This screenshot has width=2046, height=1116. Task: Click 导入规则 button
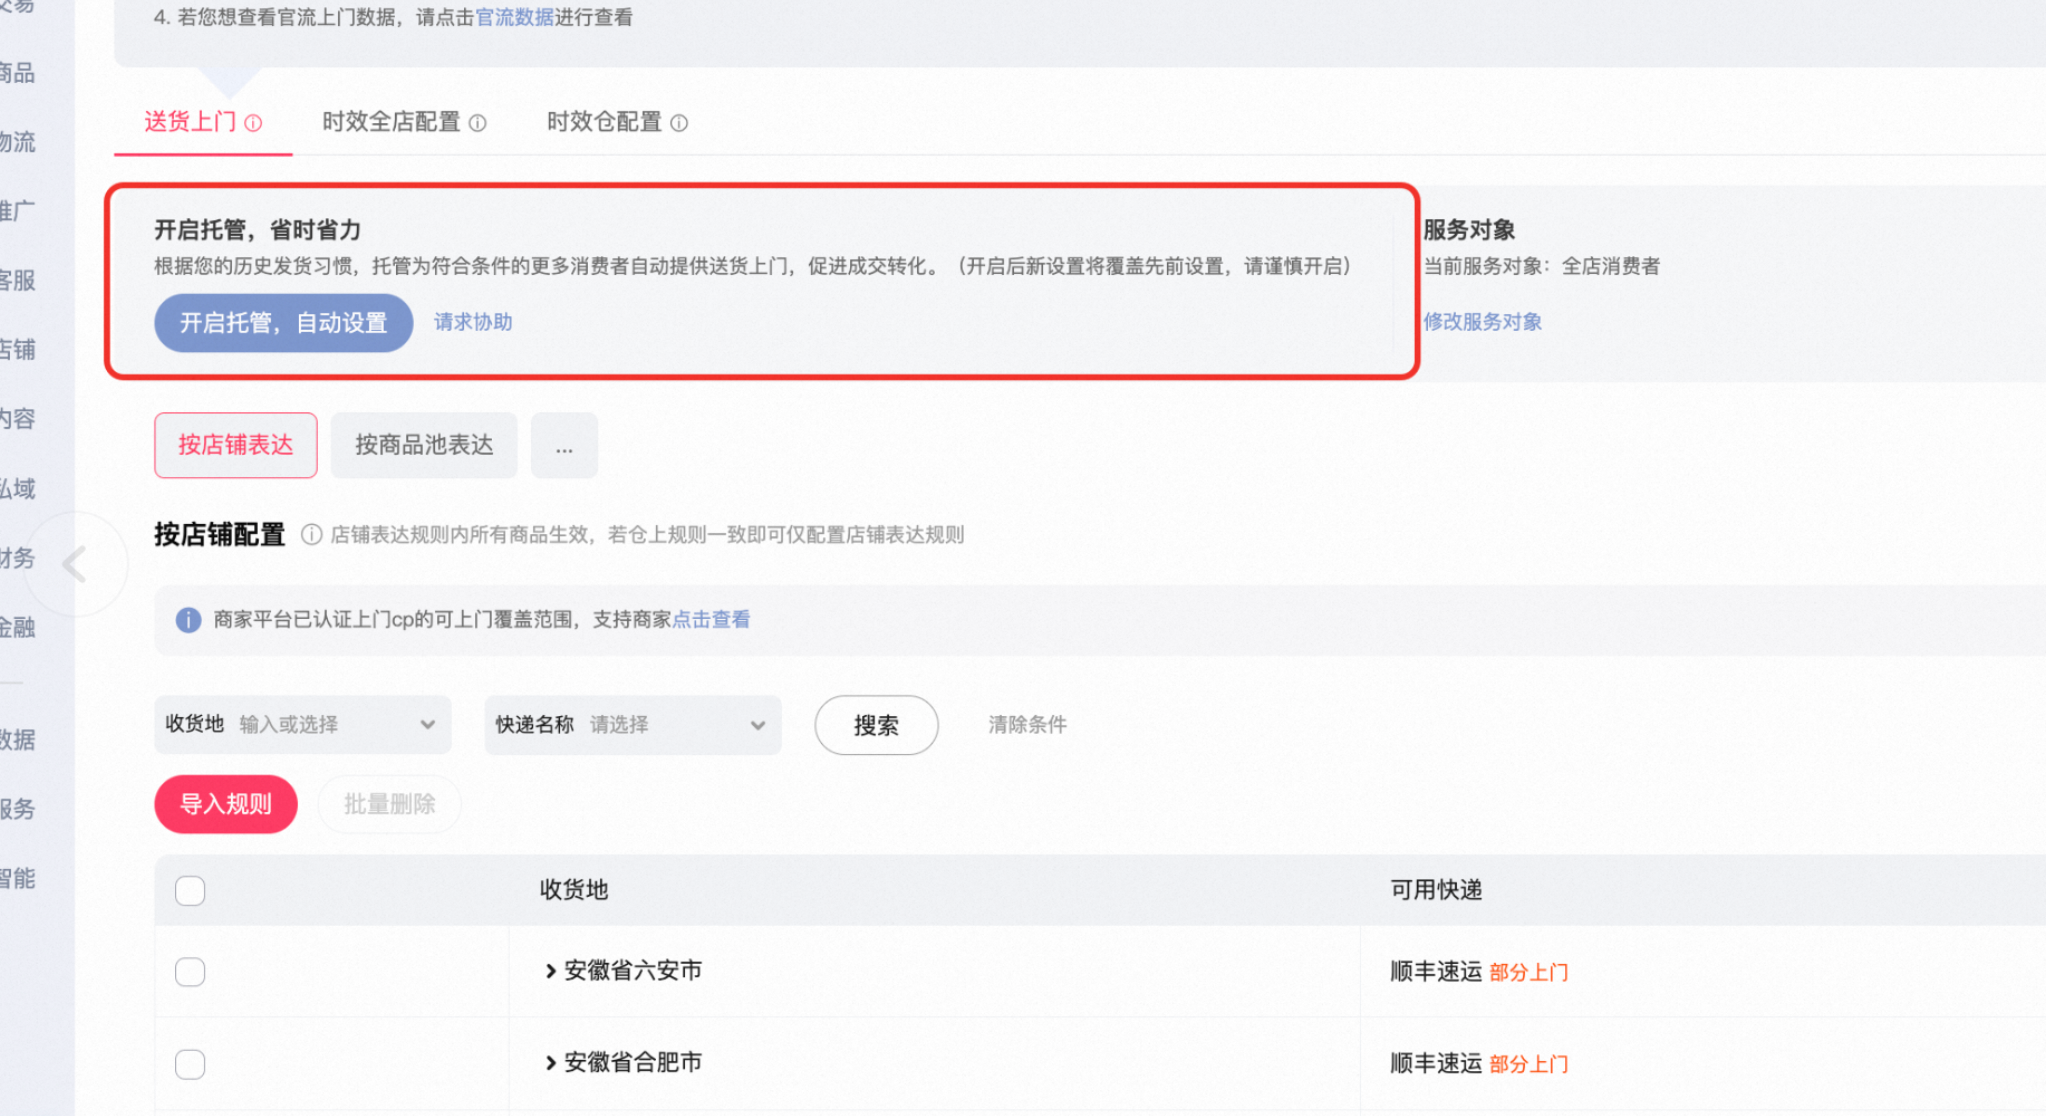coord(226,804)
